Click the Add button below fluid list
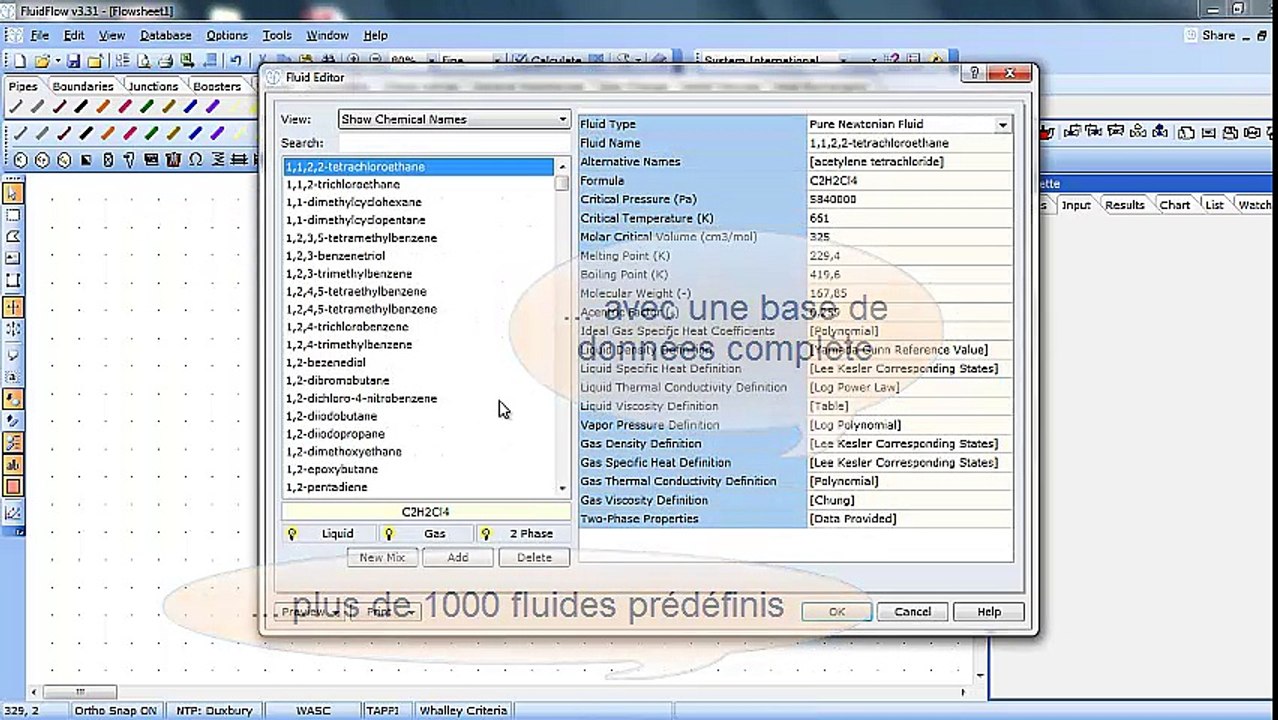This screenshot has width=1278, height=720. coord(457,557)
